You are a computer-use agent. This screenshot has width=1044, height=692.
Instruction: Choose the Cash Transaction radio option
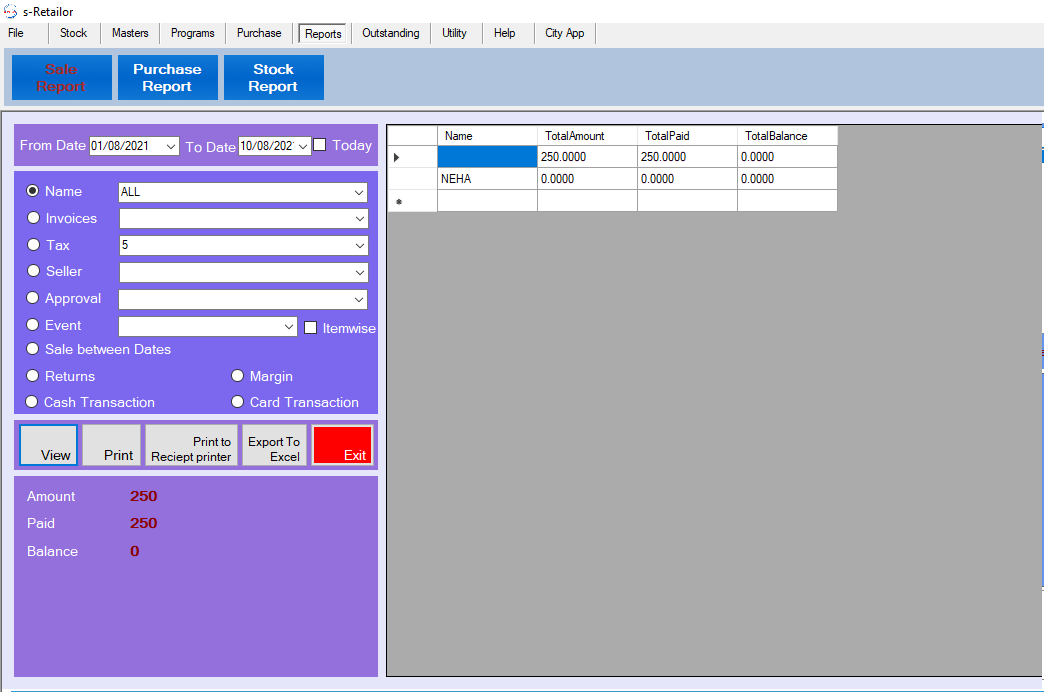tap(32, 402)
